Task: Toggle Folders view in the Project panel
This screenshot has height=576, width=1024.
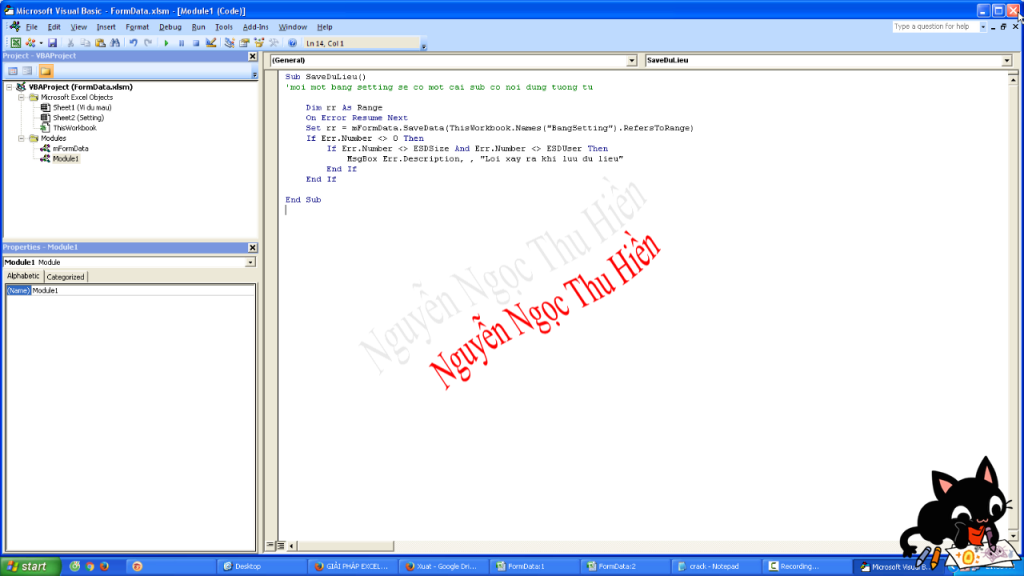Action: (46, 71)
